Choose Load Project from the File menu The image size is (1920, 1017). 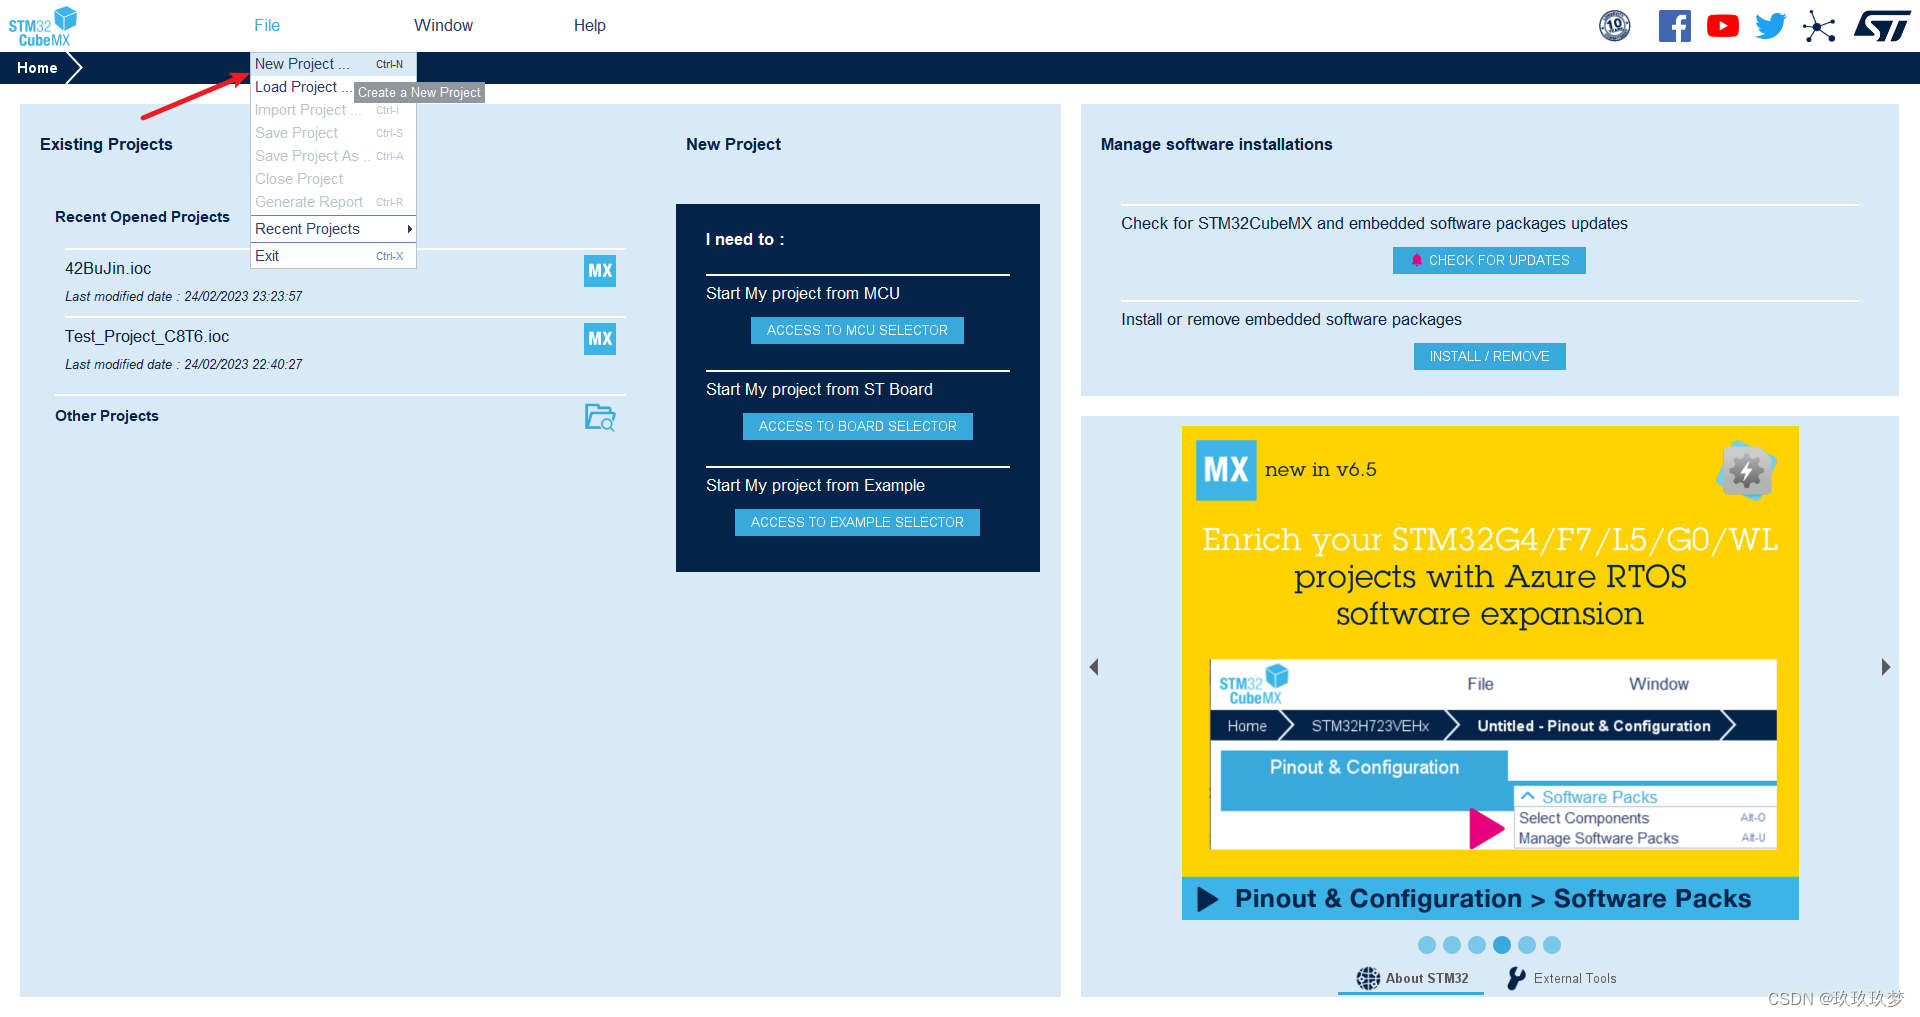pyautogui.click(x=303, y=87)
